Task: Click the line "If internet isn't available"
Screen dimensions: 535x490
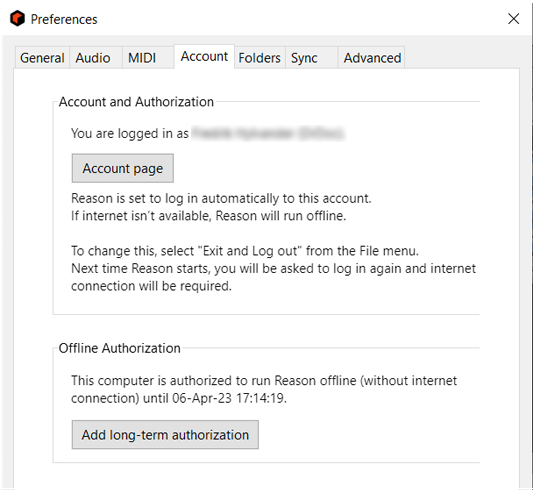Action: (208, 216)
